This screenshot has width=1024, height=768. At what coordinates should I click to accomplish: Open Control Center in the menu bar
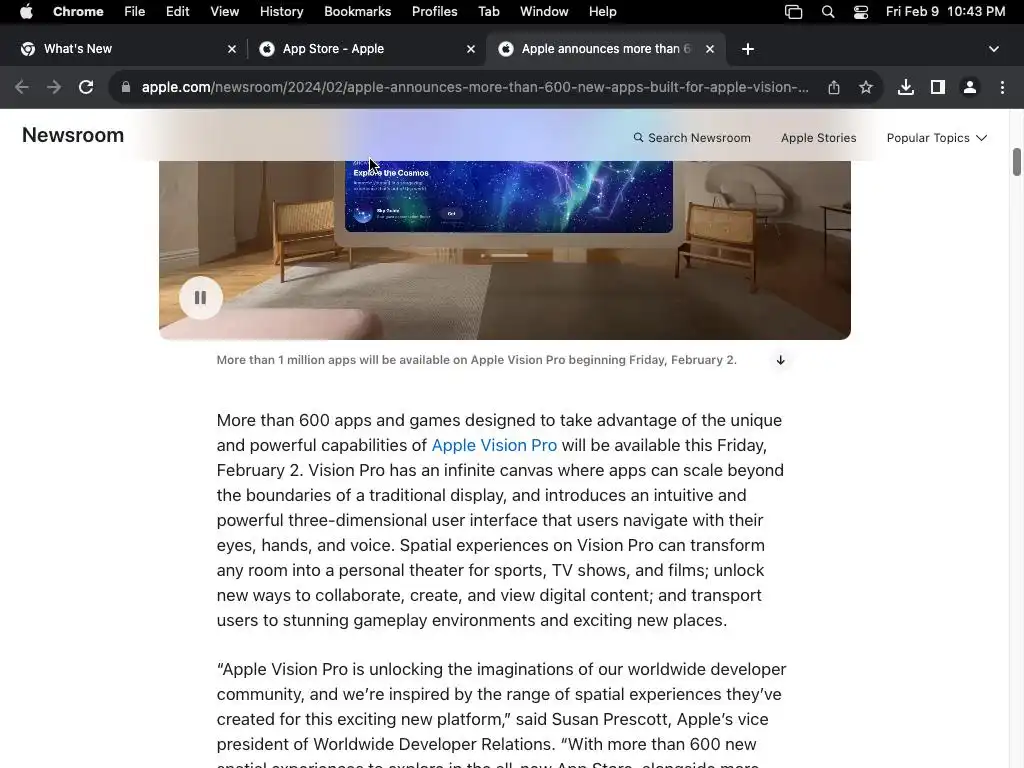tap(861, 12)
